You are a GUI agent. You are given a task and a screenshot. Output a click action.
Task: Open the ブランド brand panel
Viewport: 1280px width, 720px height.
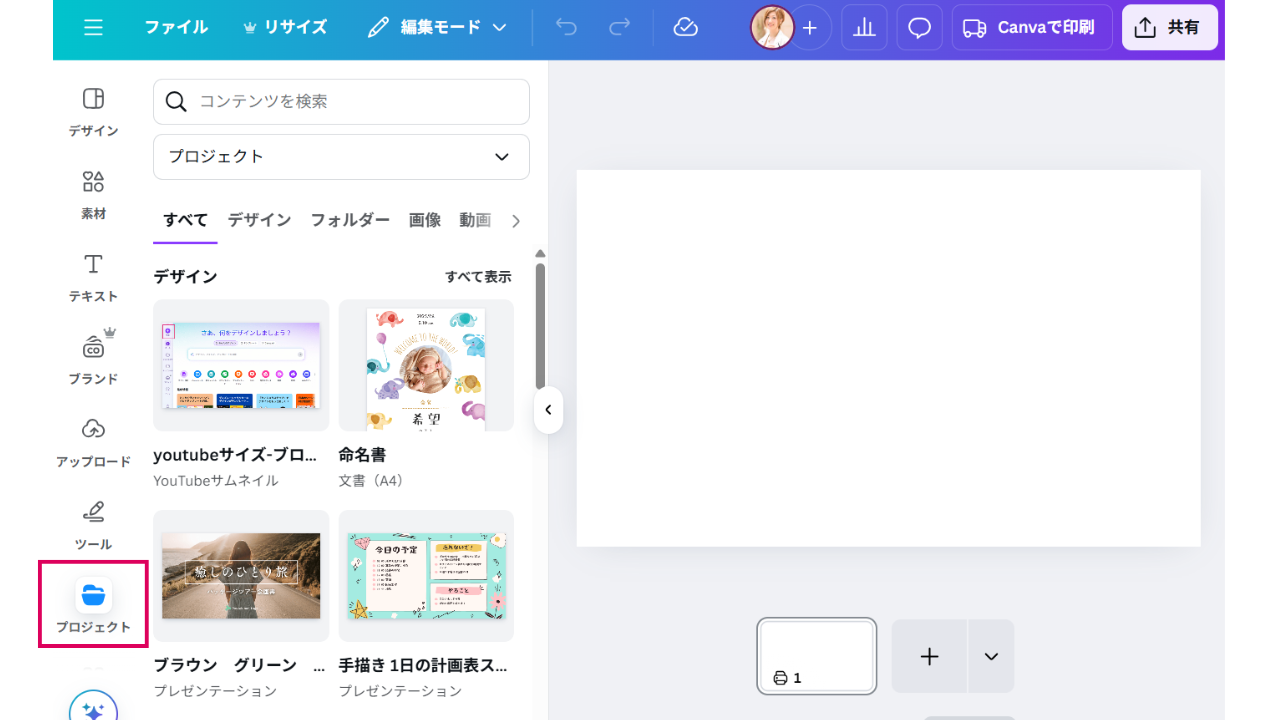click(93, 359)
